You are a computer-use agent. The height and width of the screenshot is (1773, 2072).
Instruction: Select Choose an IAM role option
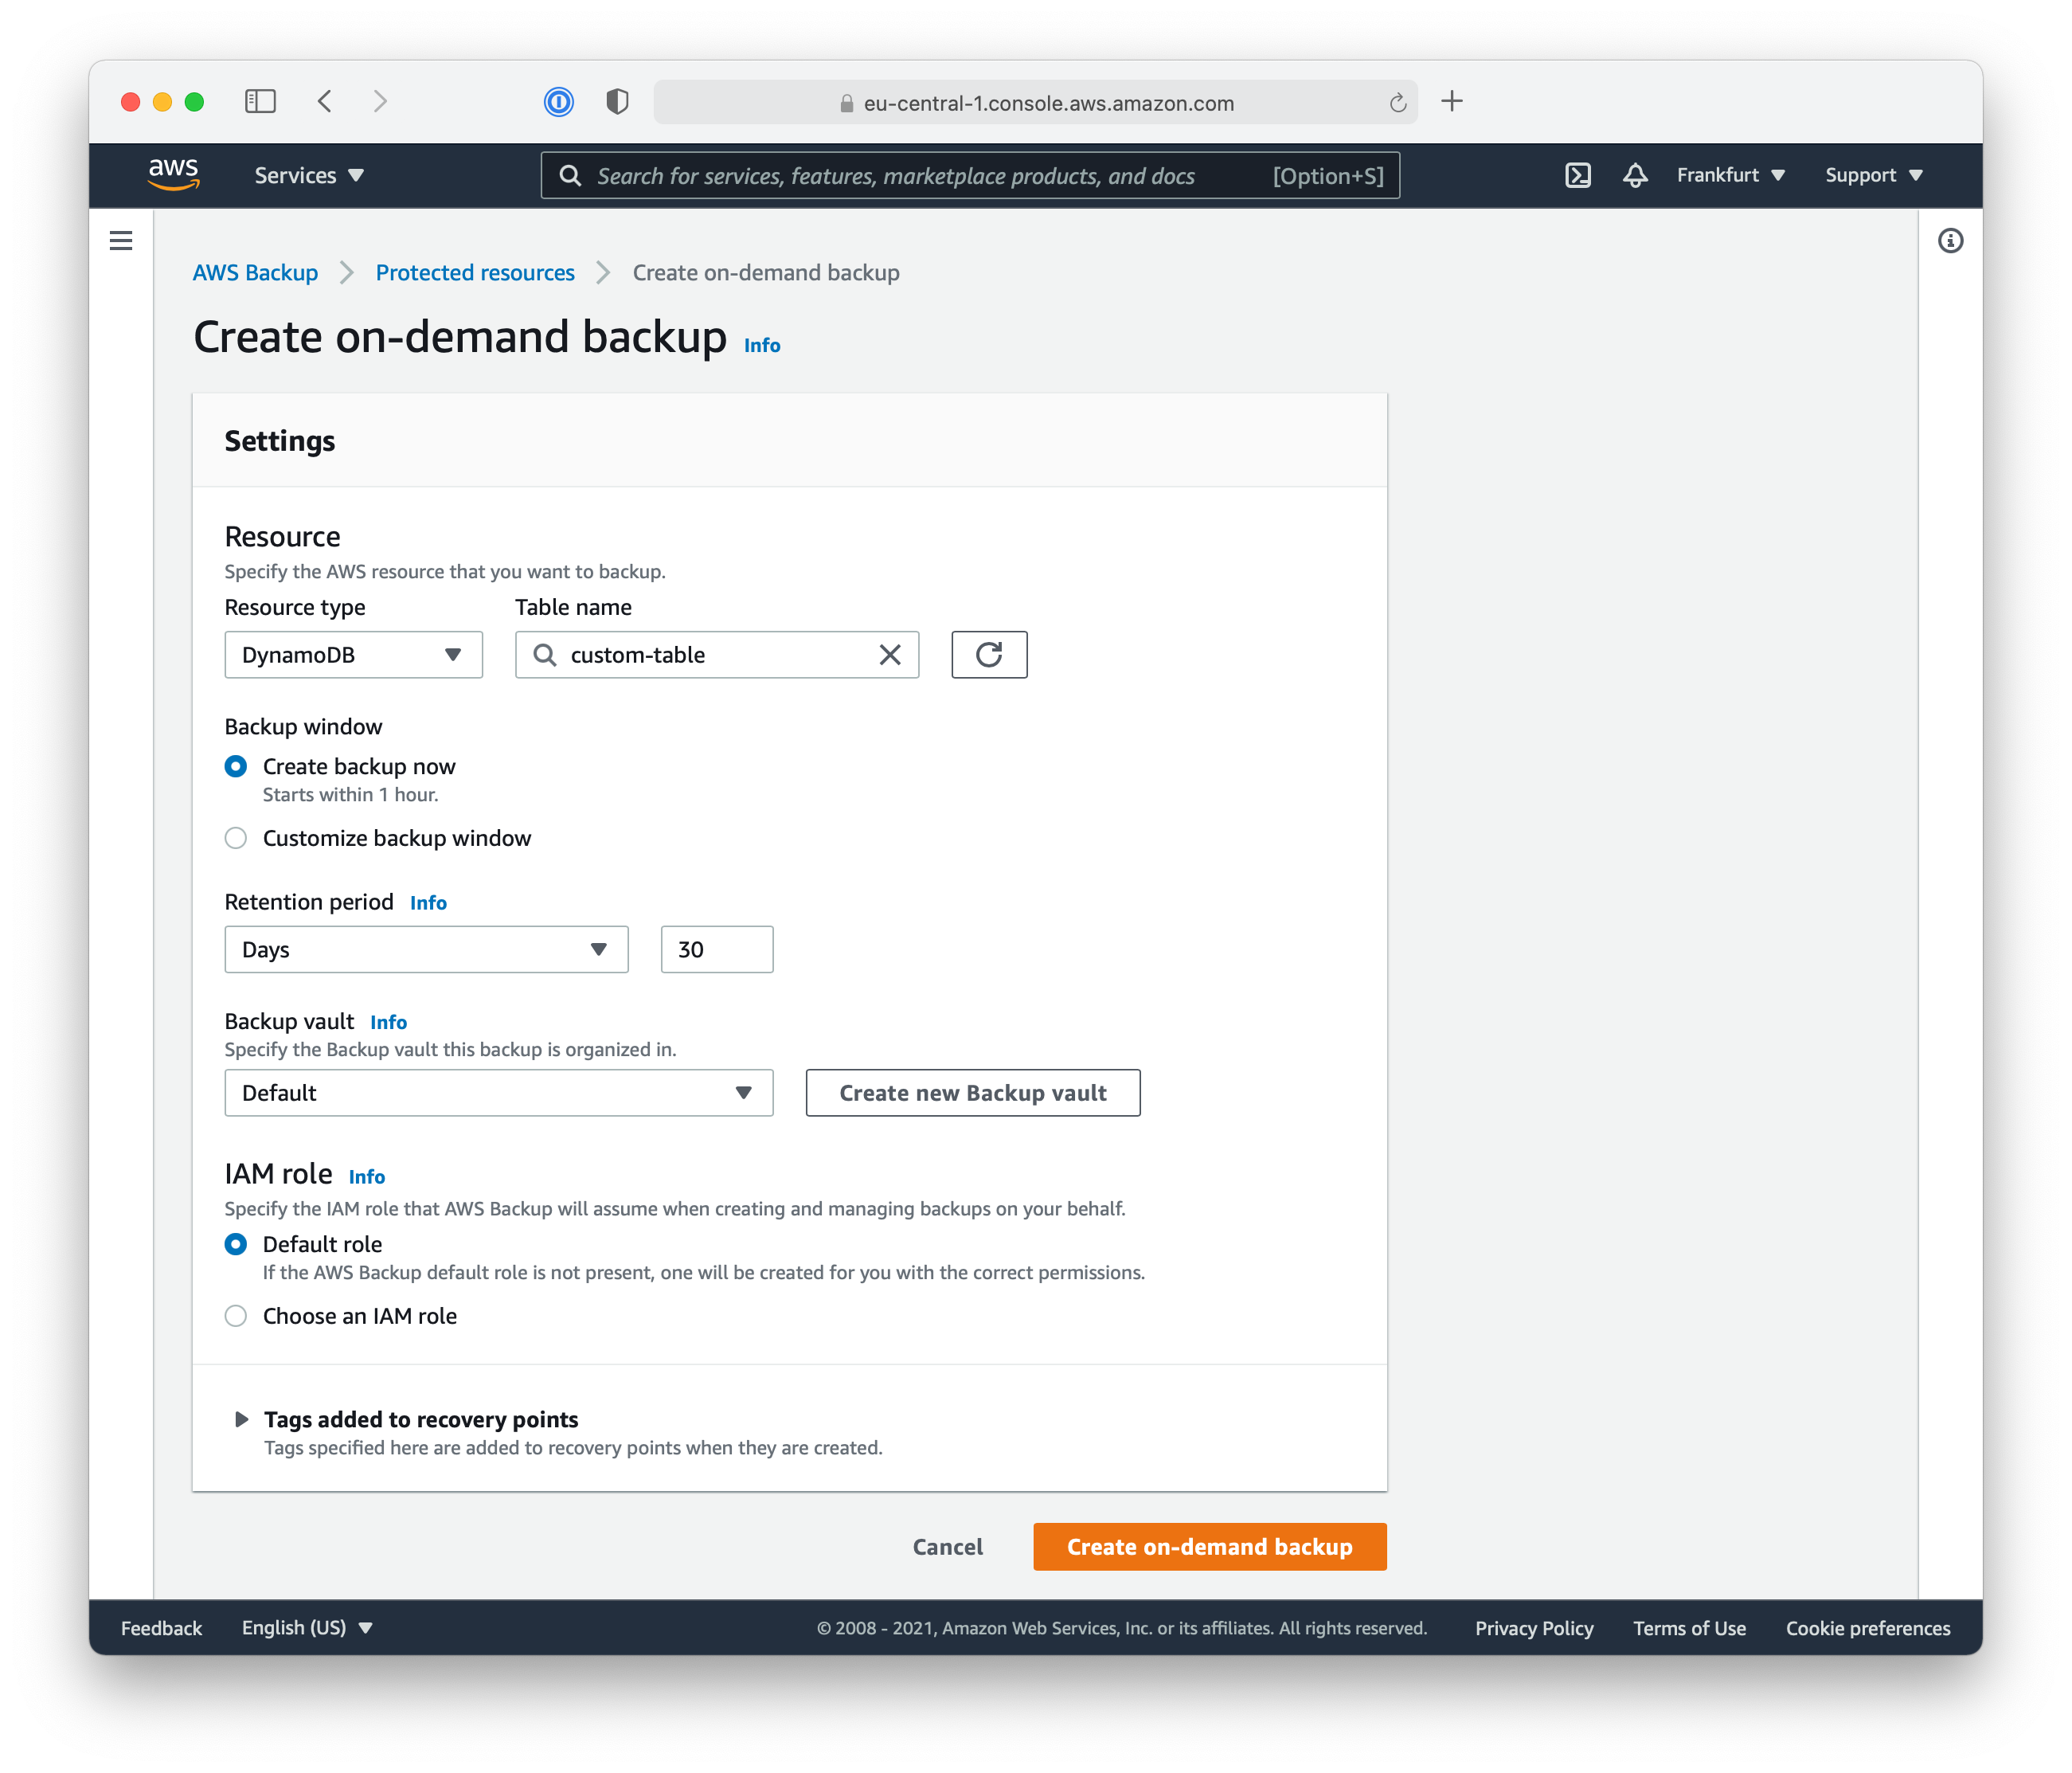pyautogui.click(x=236, y=1316)
